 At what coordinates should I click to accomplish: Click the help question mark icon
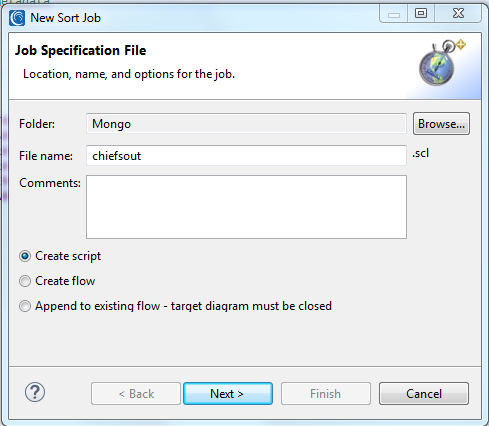point(35,392)
